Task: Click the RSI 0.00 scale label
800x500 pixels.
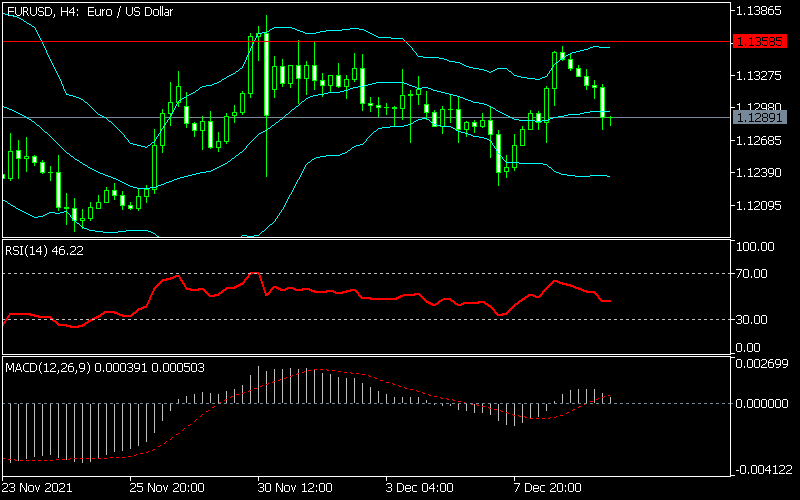Action: coord(749,348)
